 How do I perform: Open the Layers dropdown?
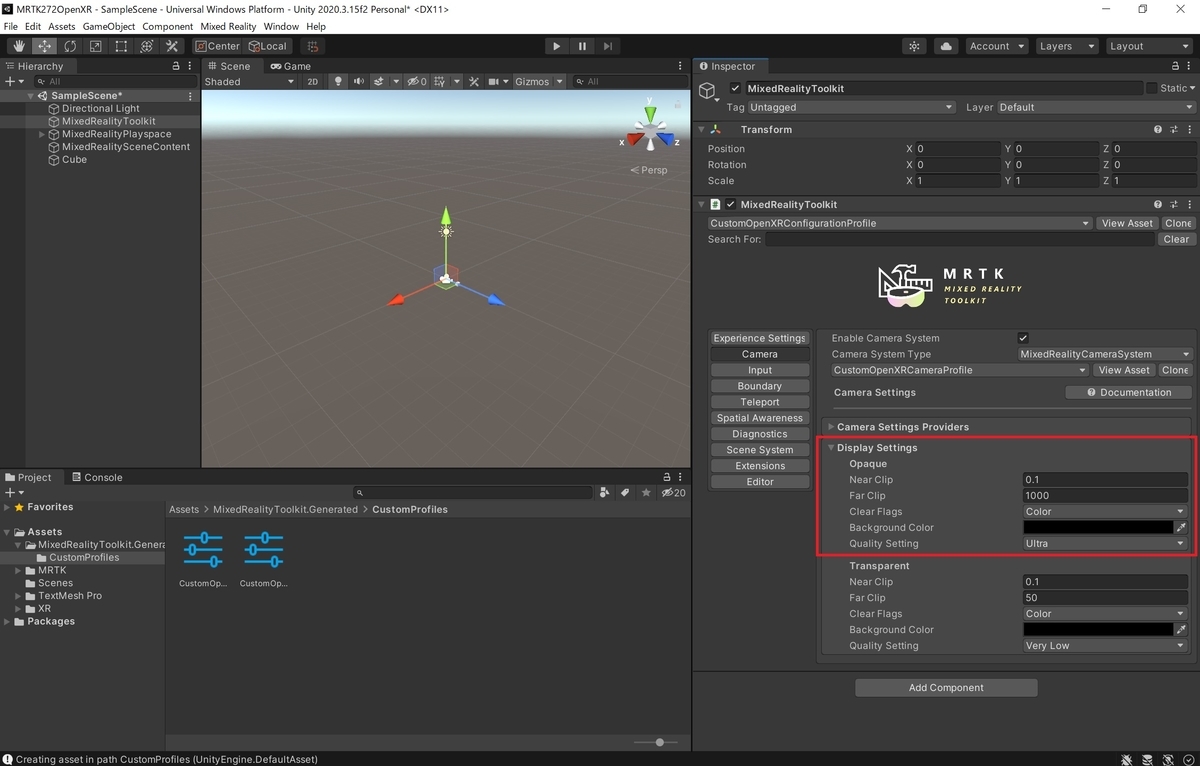(x=1065, y=46)
